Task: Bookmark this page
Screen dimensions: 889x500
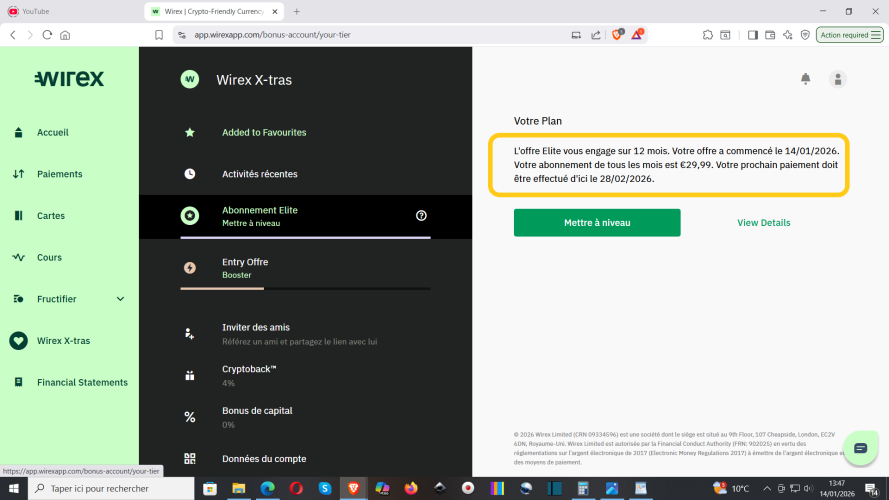Action: (159, 35)
